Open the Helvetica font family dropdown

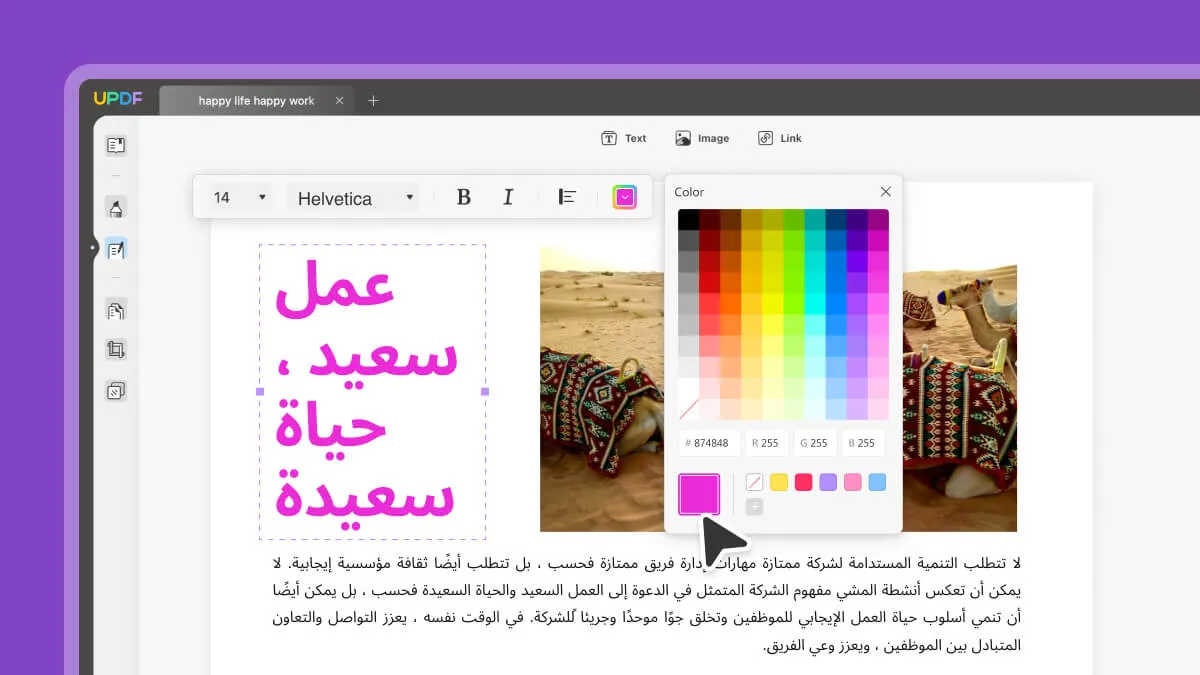tap(354, 196)
